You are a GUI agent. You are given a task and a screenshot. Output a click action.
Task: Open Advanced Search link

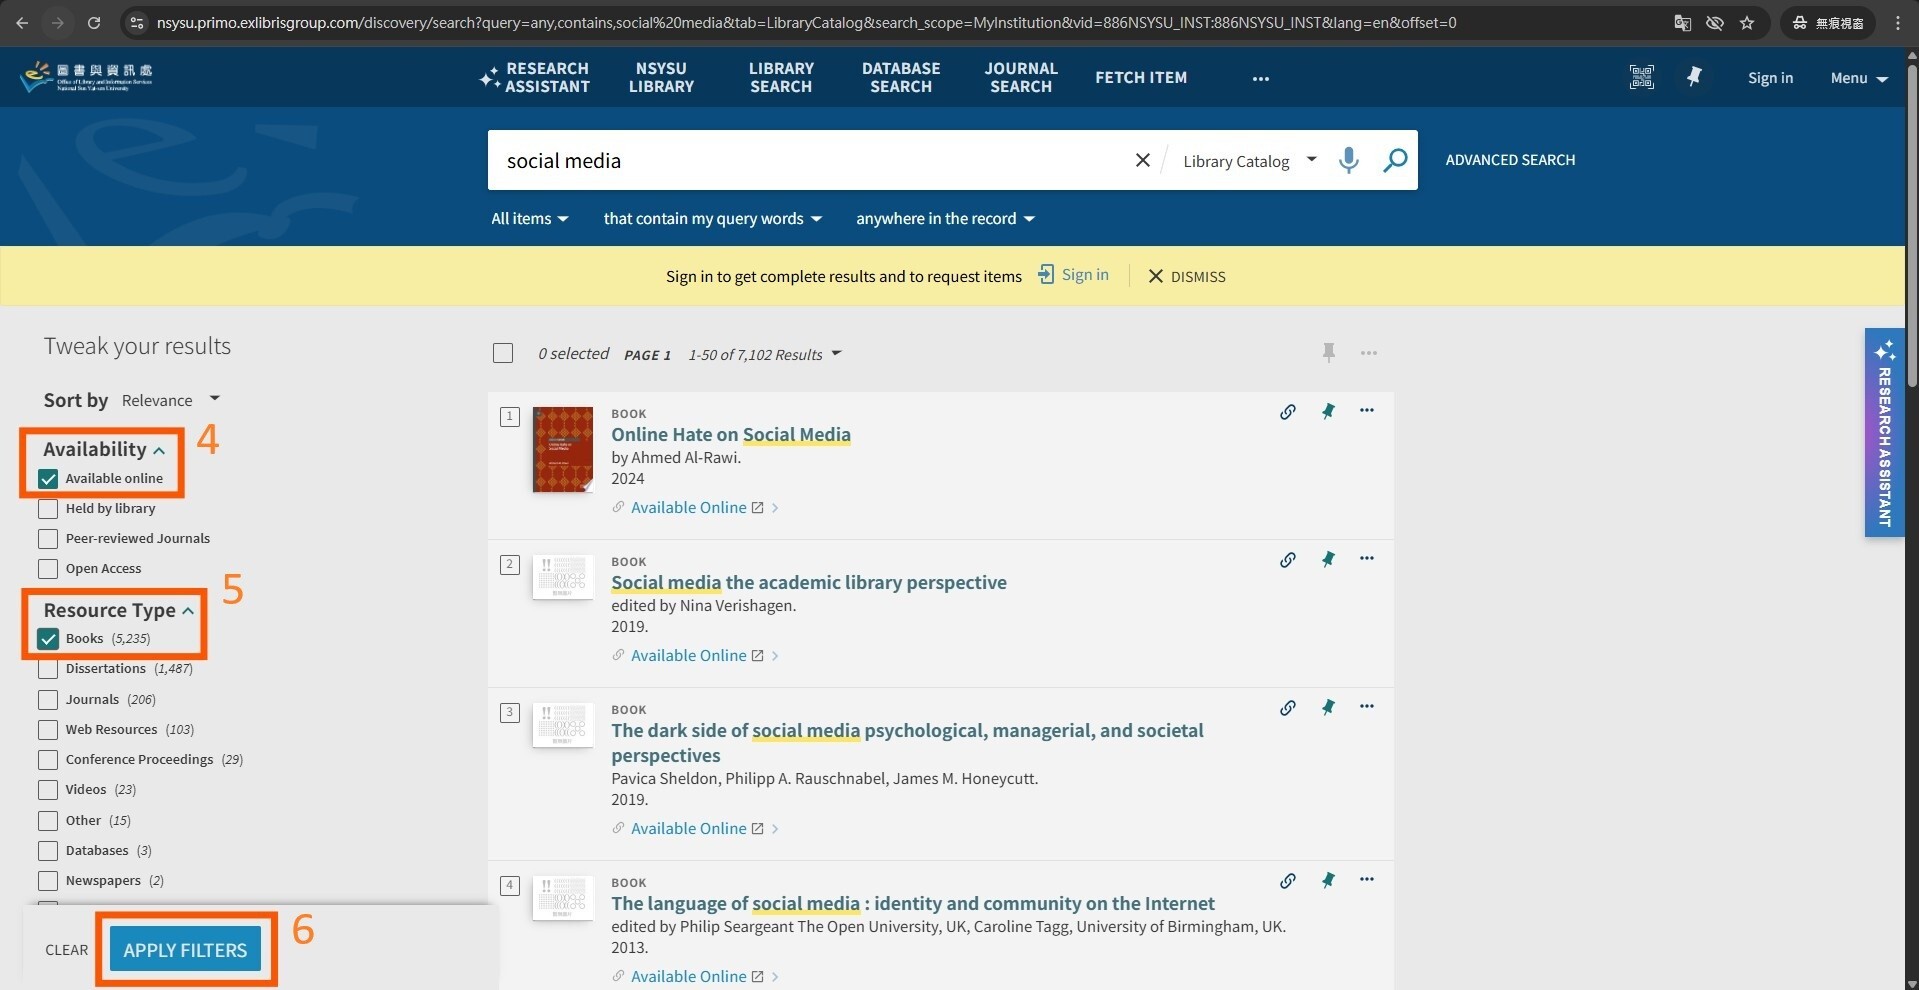[x=1509, y=160]
